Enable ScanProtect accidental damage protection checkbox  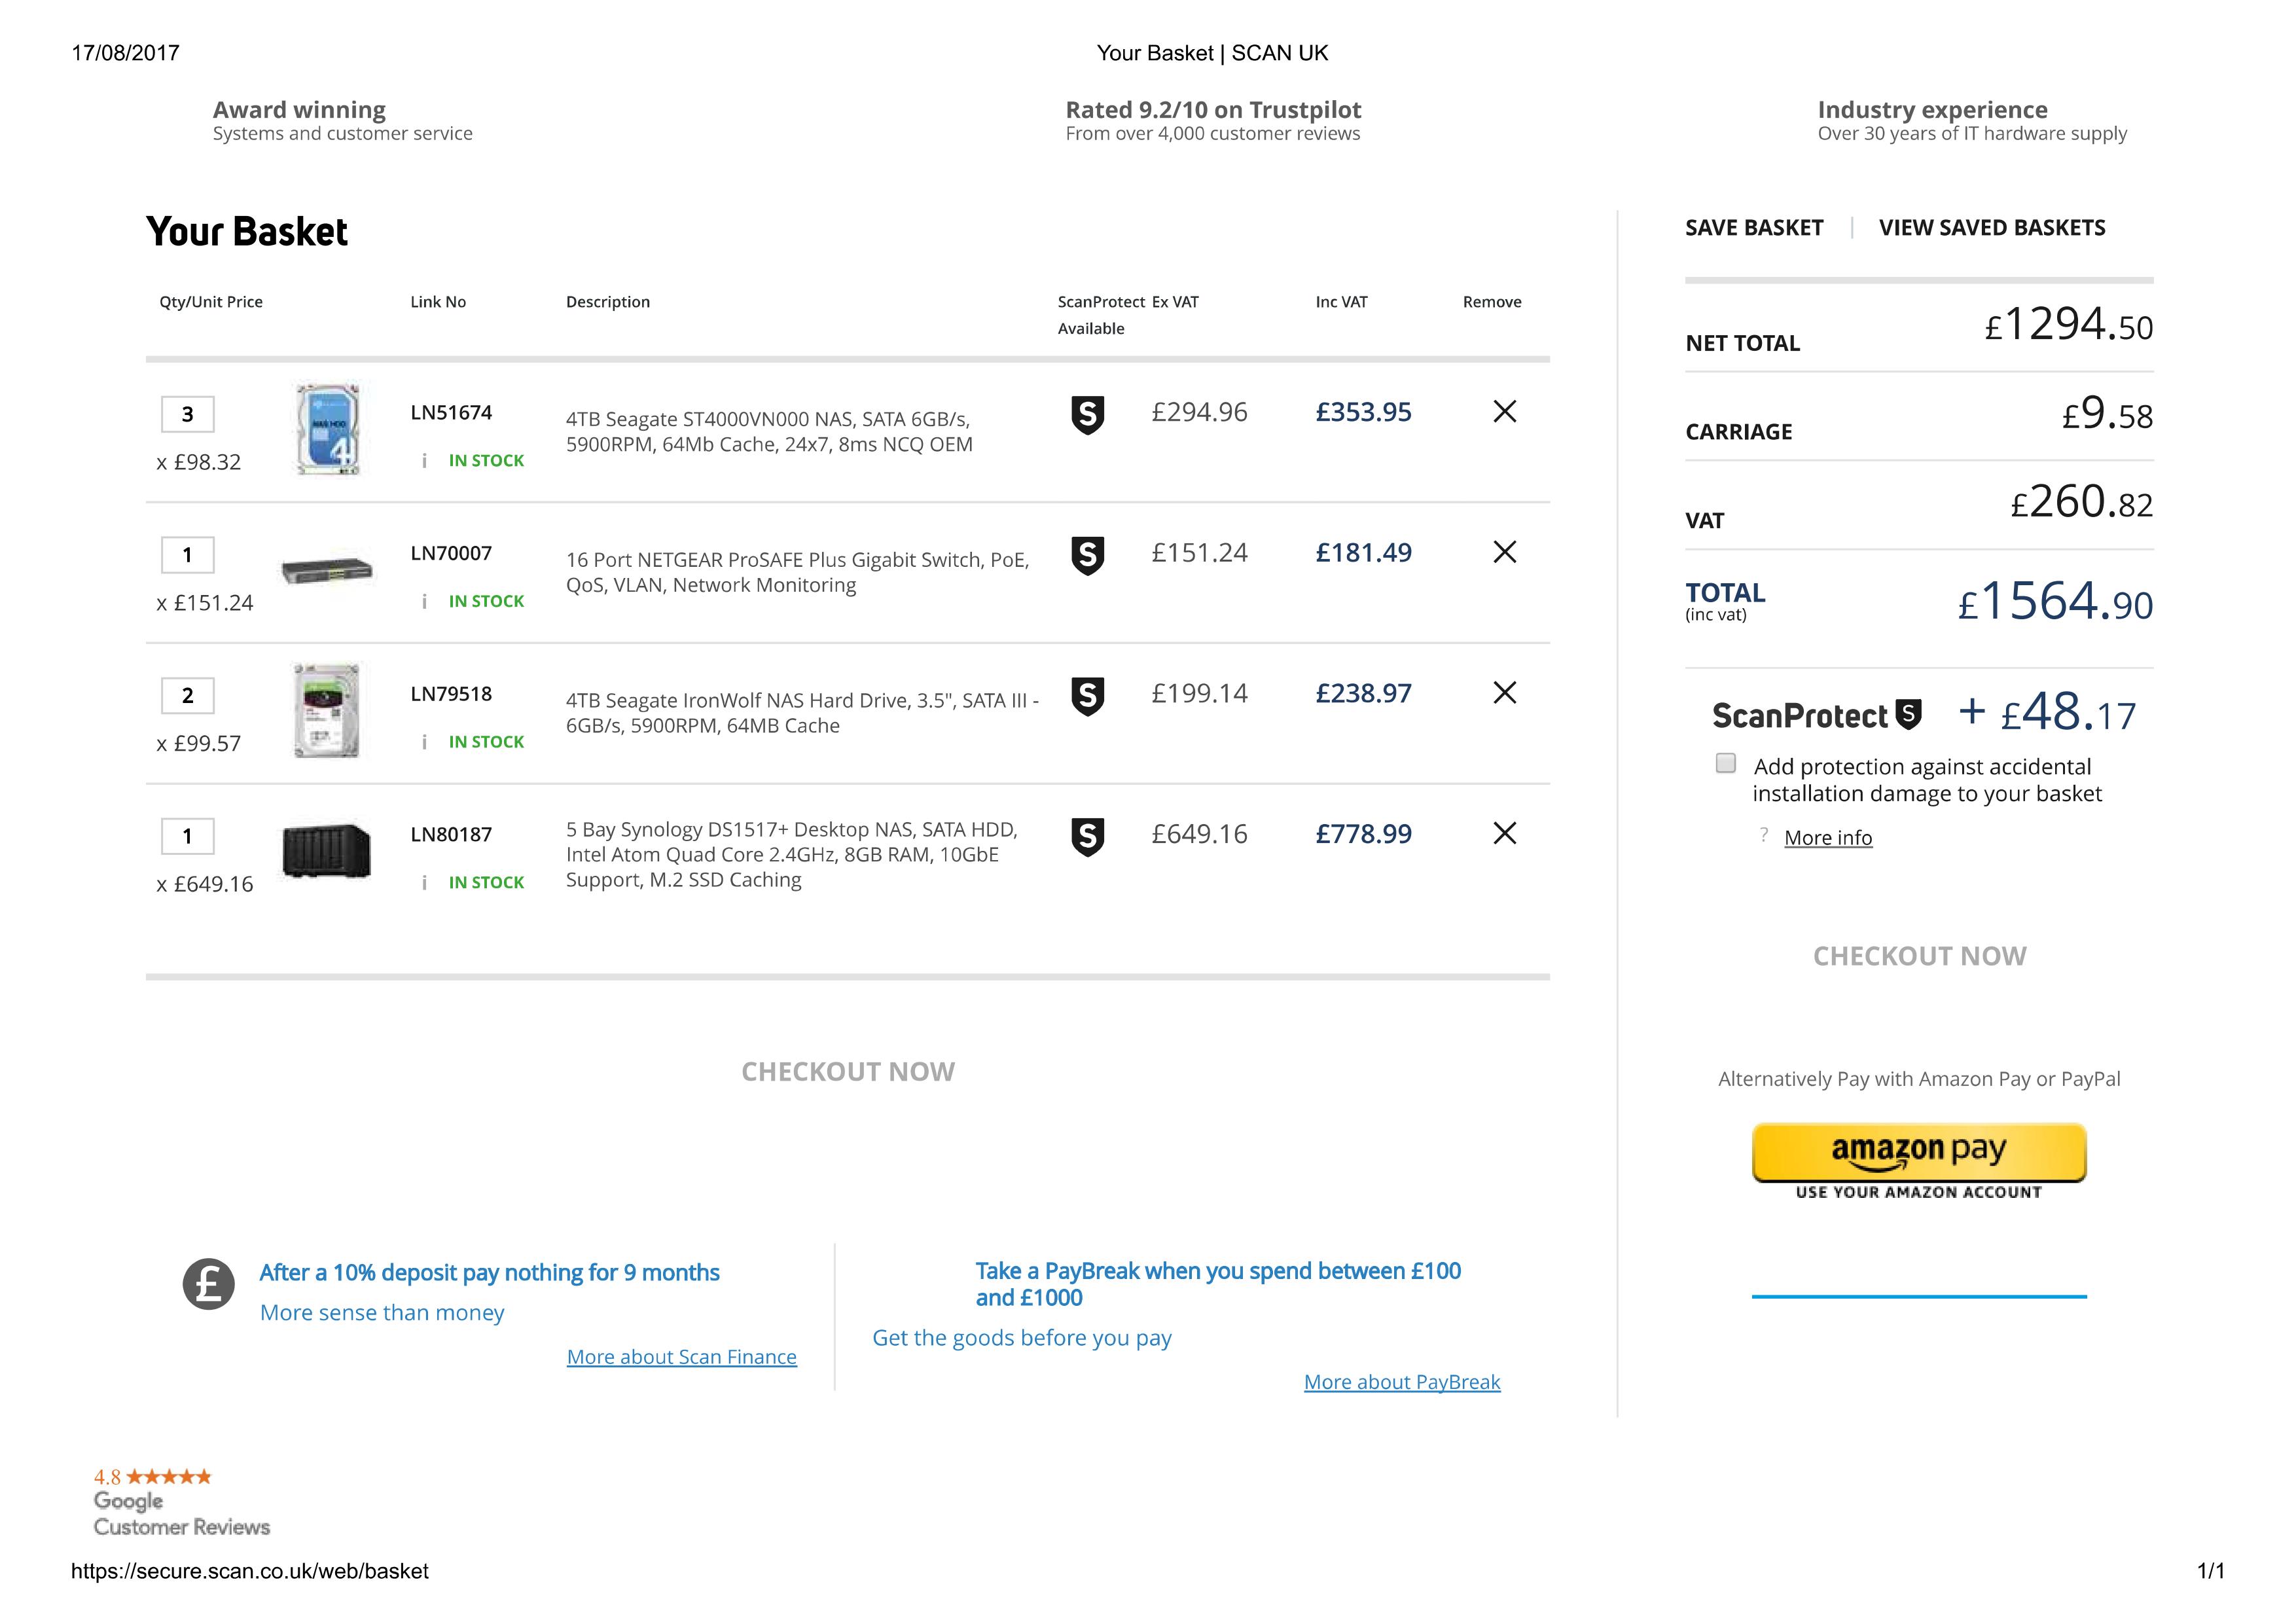pos(1725,763)
